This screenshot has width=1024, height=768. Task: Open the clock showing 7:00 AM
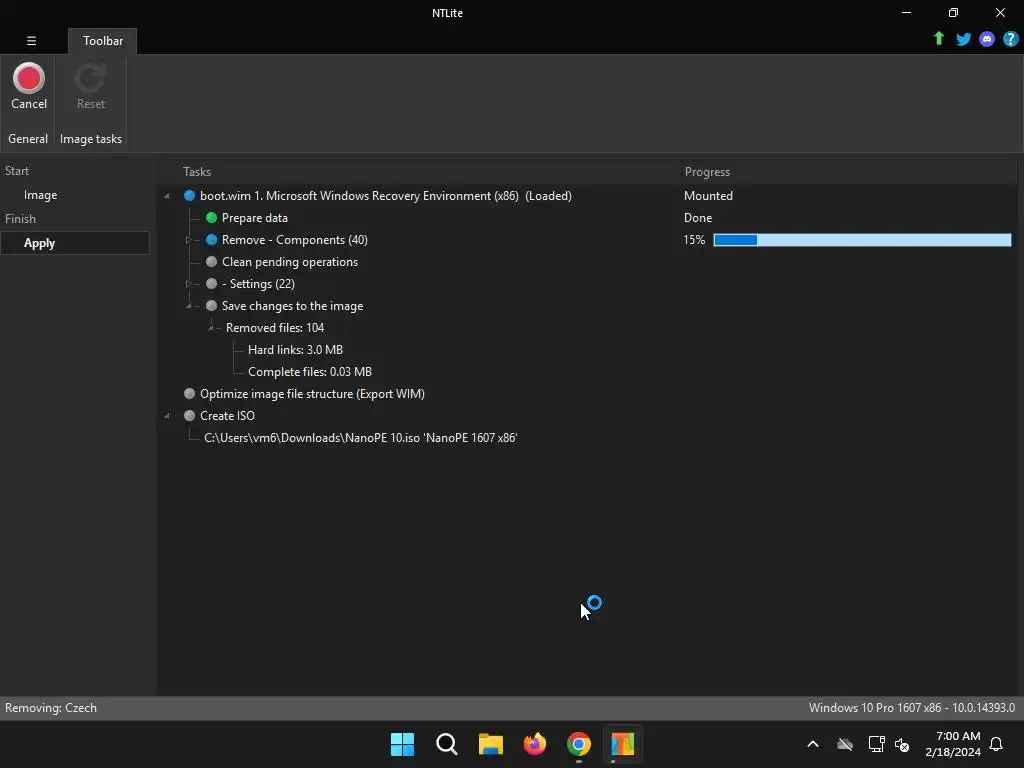click(953, 744)
